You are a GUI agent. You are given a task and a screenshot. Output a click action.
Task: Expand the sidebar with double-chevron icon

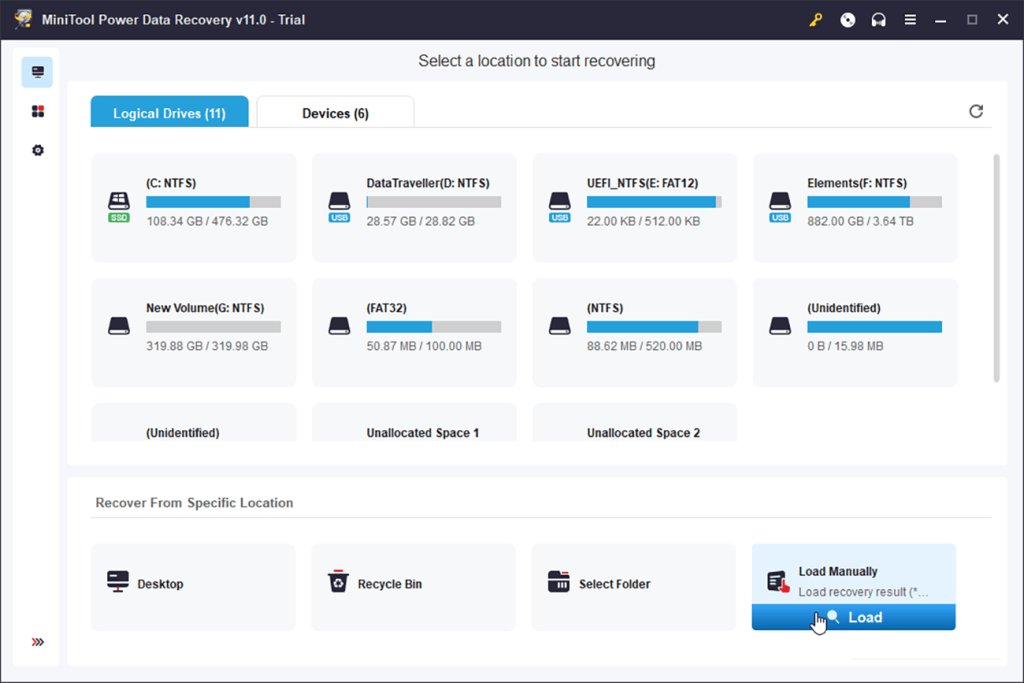(38, 642)
